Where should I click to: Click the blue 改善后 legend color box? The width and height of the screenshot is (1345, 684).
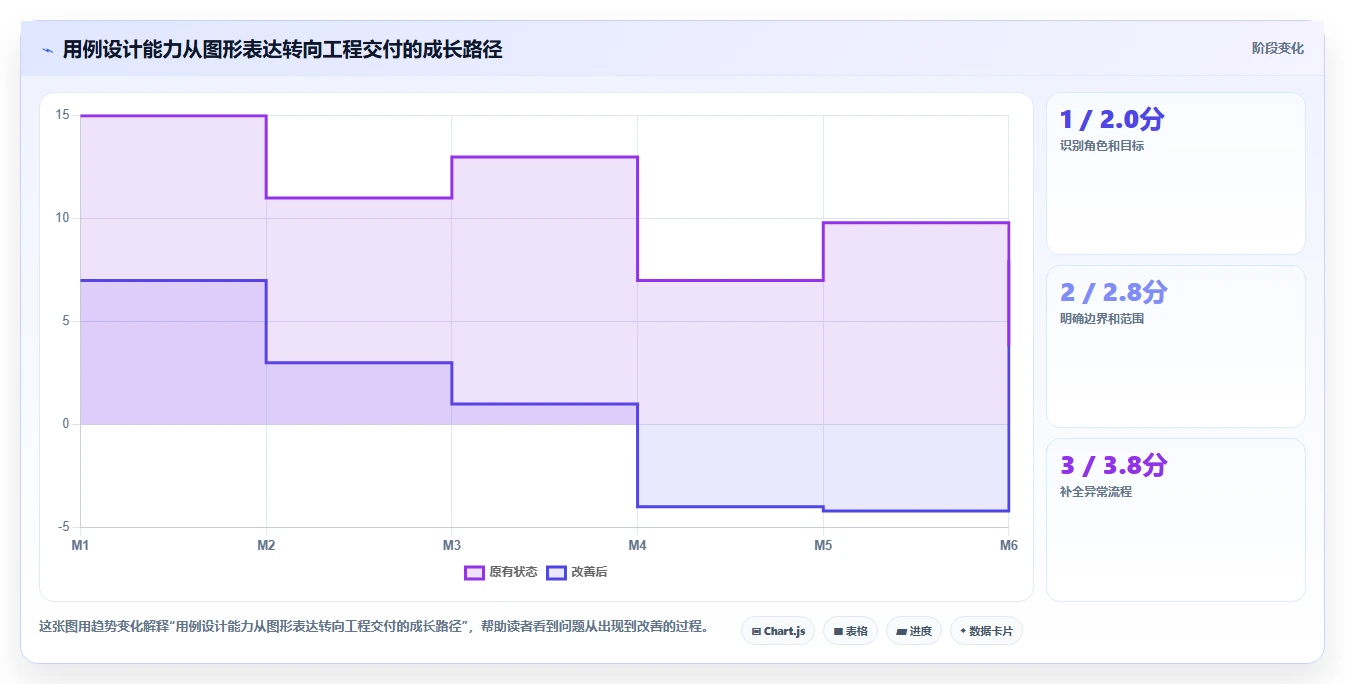click(556, 572)
